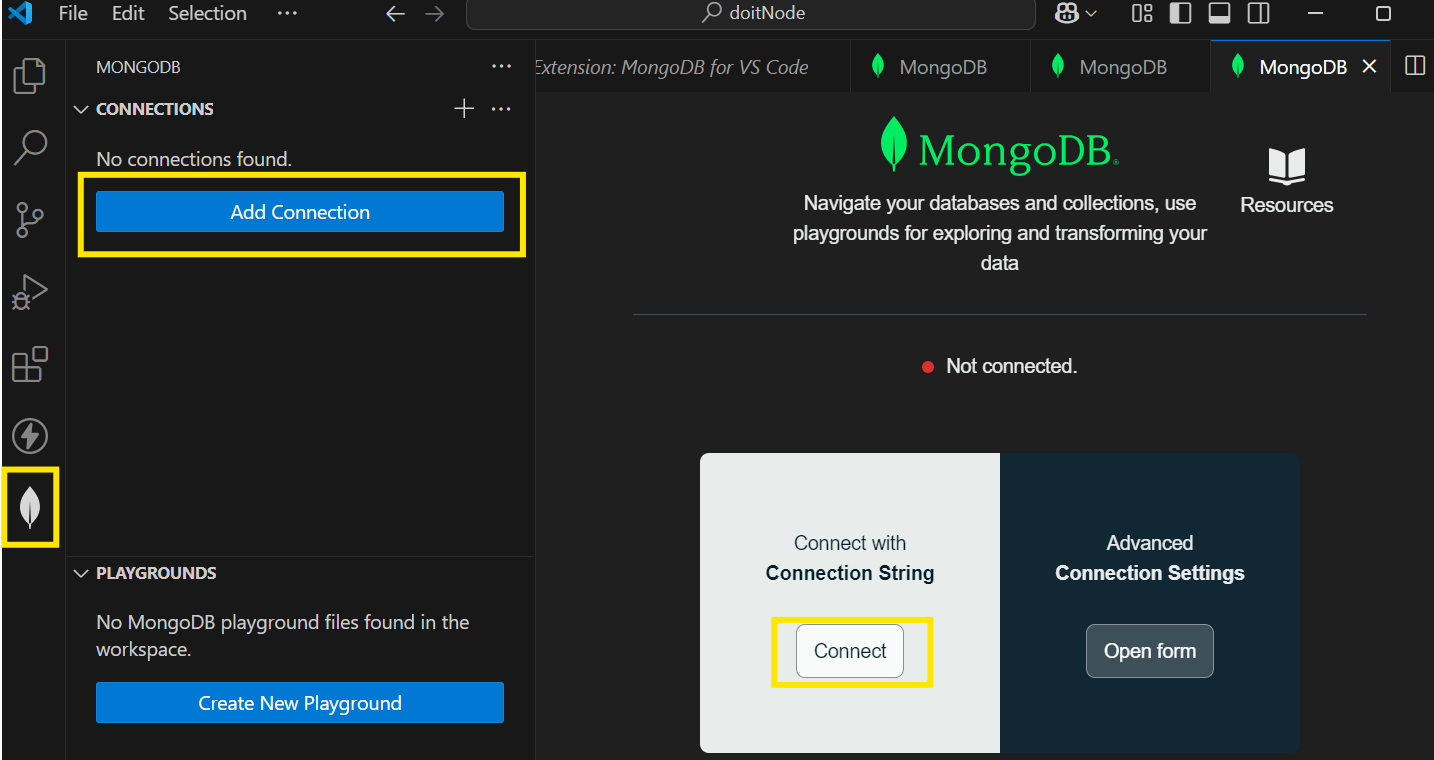Click the doitNode command center search box
This screenshot has width=1434, height=760.
click(x=751, y=14)
